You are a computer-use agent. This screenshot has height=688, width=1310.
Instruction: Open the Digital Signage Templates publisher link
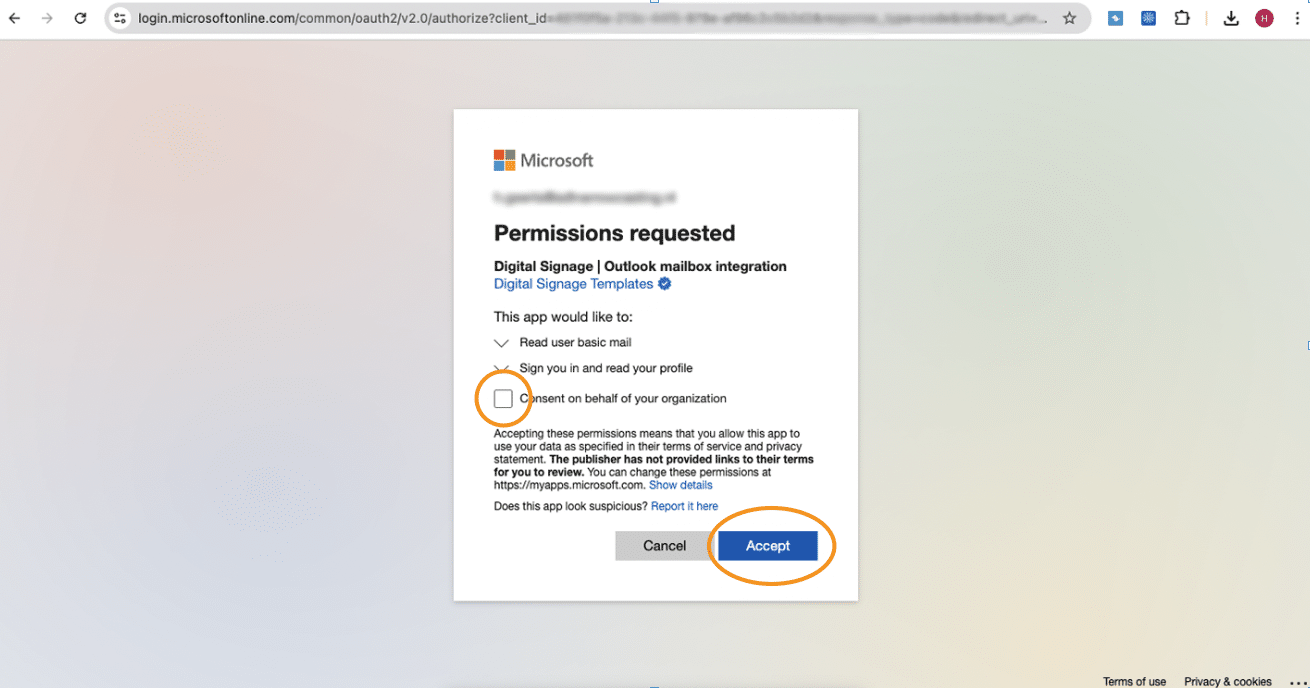click(x=573, y=284)
